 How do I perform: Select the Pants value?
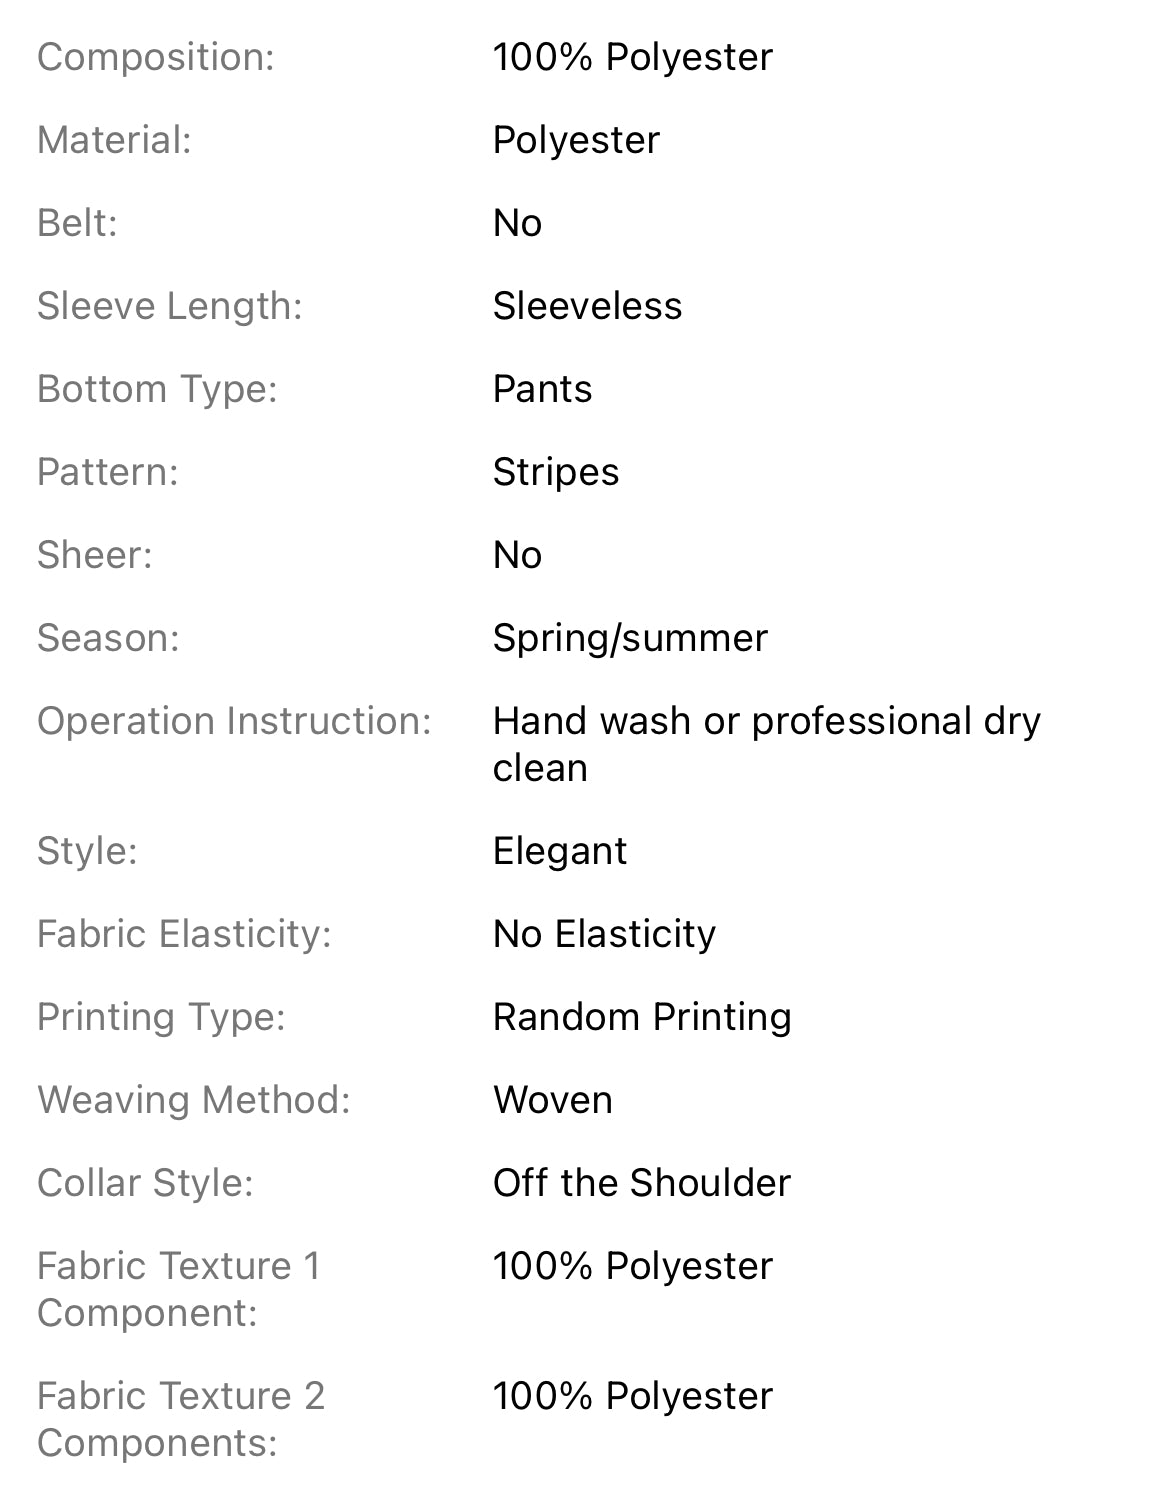(542, 389)
